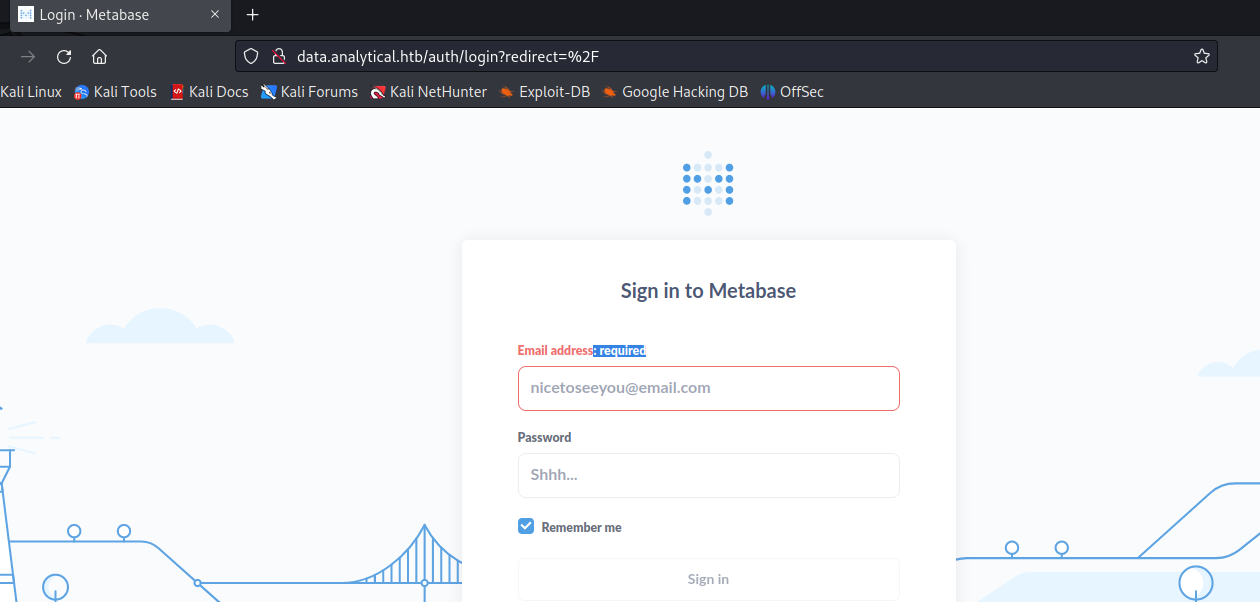
Task: Click the insecure connection padlock icon
Action: [x=279, y=57]
